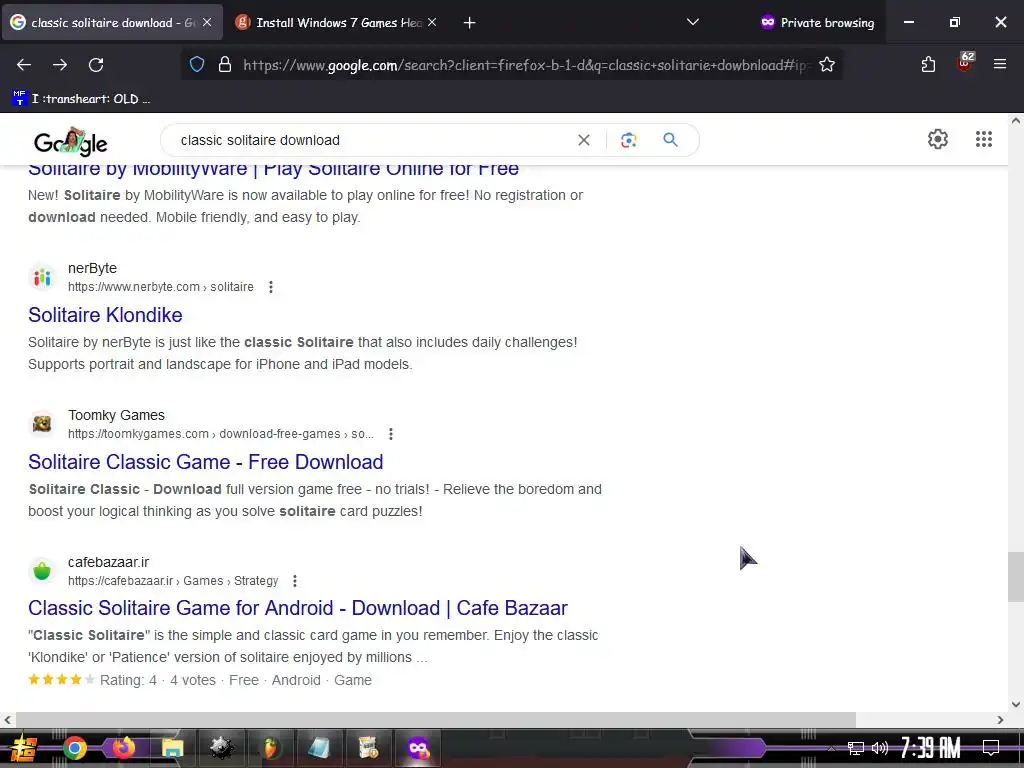Open the Google apps grid
This screenshot has height=768, width=1024.
pos(984,138)
